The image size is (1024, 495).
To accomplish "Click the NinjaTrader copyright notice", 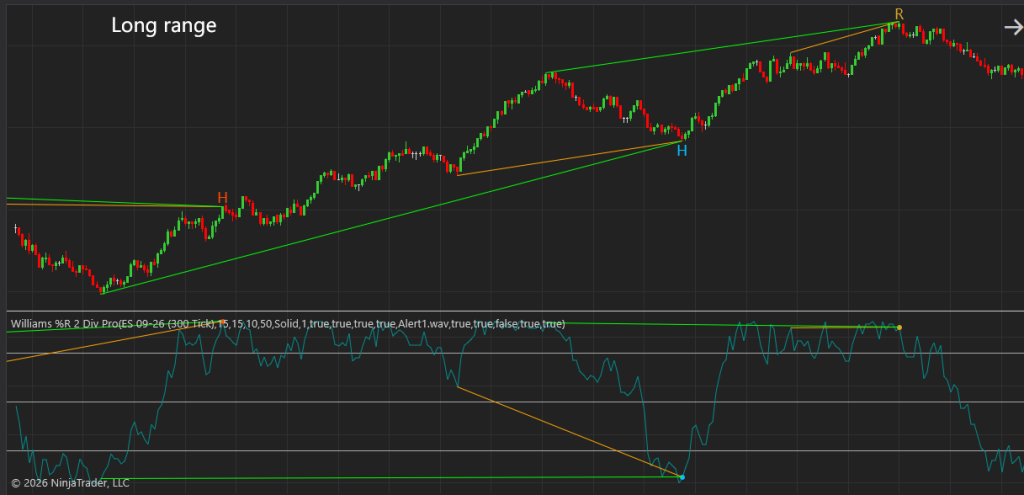I will pyautogui.click(x=70, y=483).
